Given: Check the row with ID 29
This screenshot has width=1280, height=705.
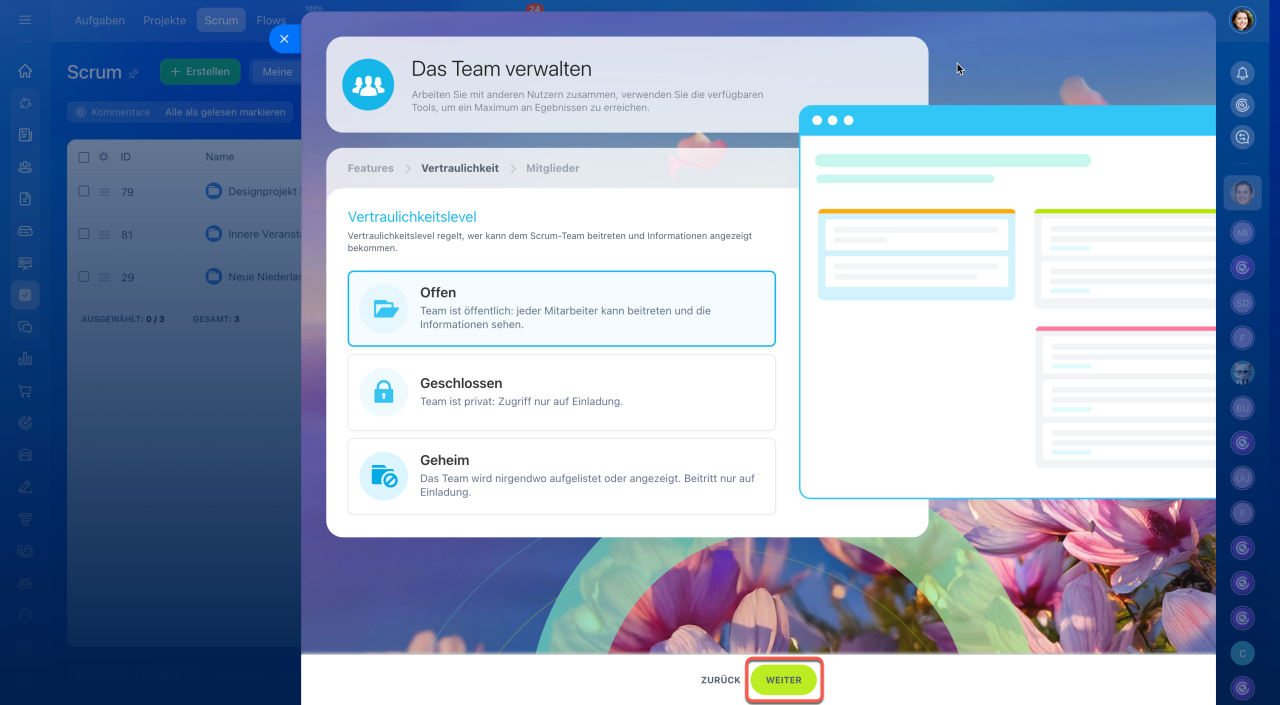Looking at the screenshot, I should click(x=84, y=277).
